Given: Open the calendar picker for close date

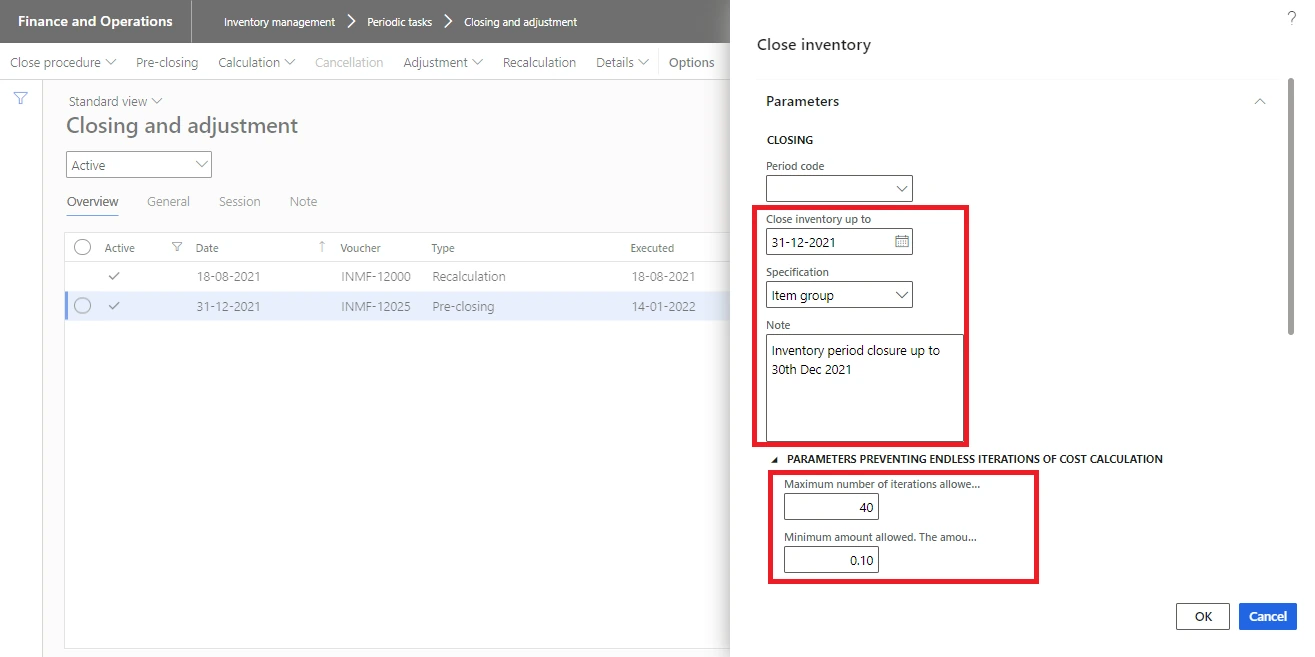Looking at the screenshot, I should click(x=901, y=241).
